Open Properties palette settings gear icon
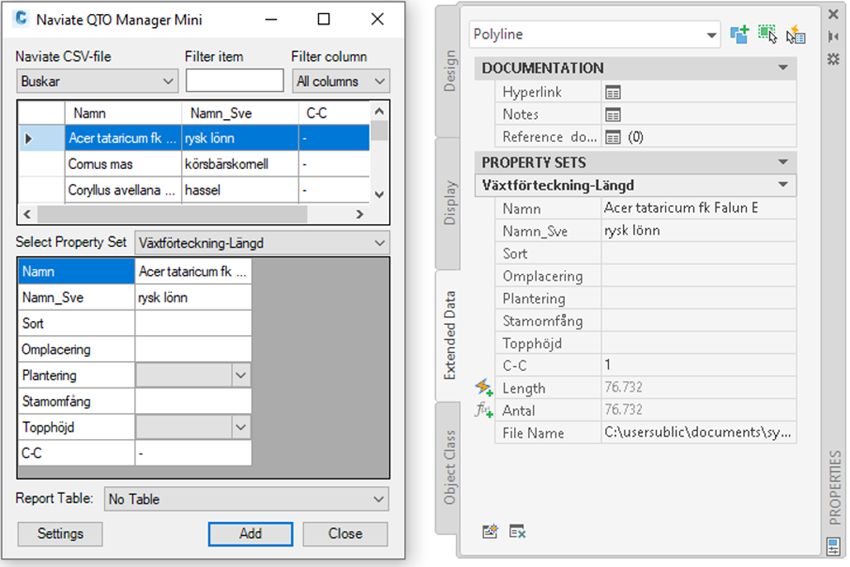 [834, 59]
